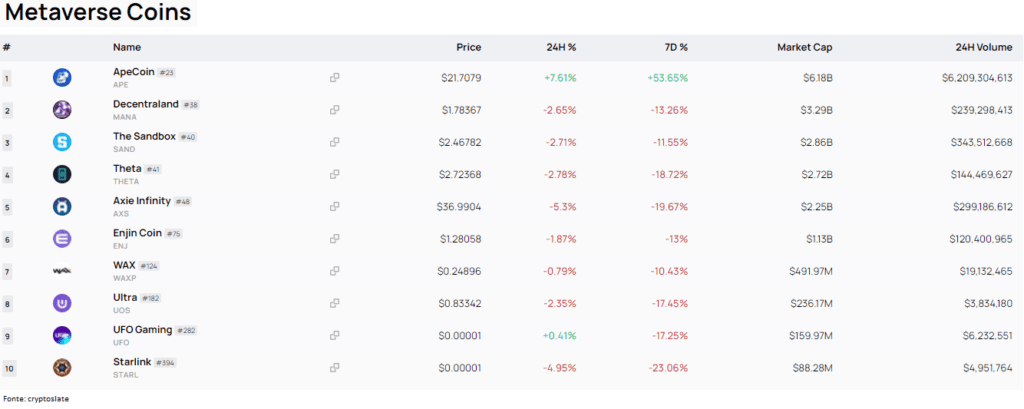Sort by the Market Cap column header
This screenshot has width=1024, height=409.
805,48
